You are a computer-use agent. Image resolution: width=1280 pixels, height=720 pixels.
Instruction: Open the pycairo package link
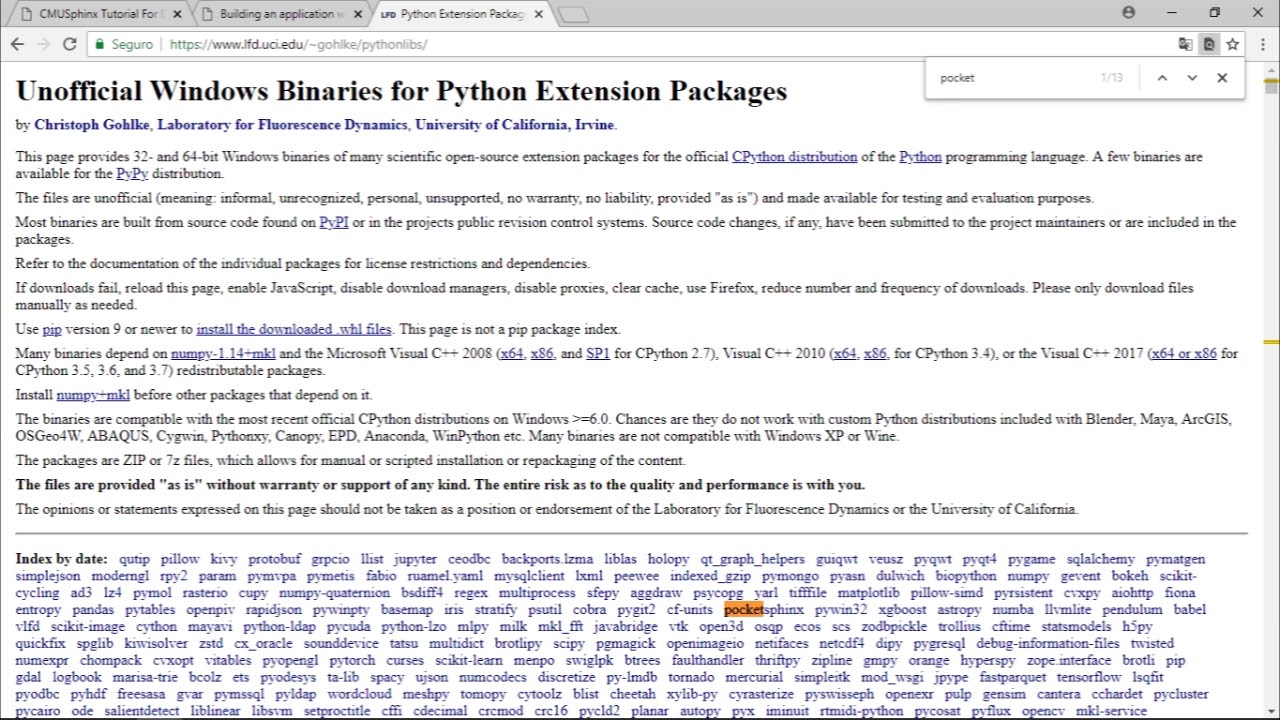pyautogui.click(x=38, y=711)
